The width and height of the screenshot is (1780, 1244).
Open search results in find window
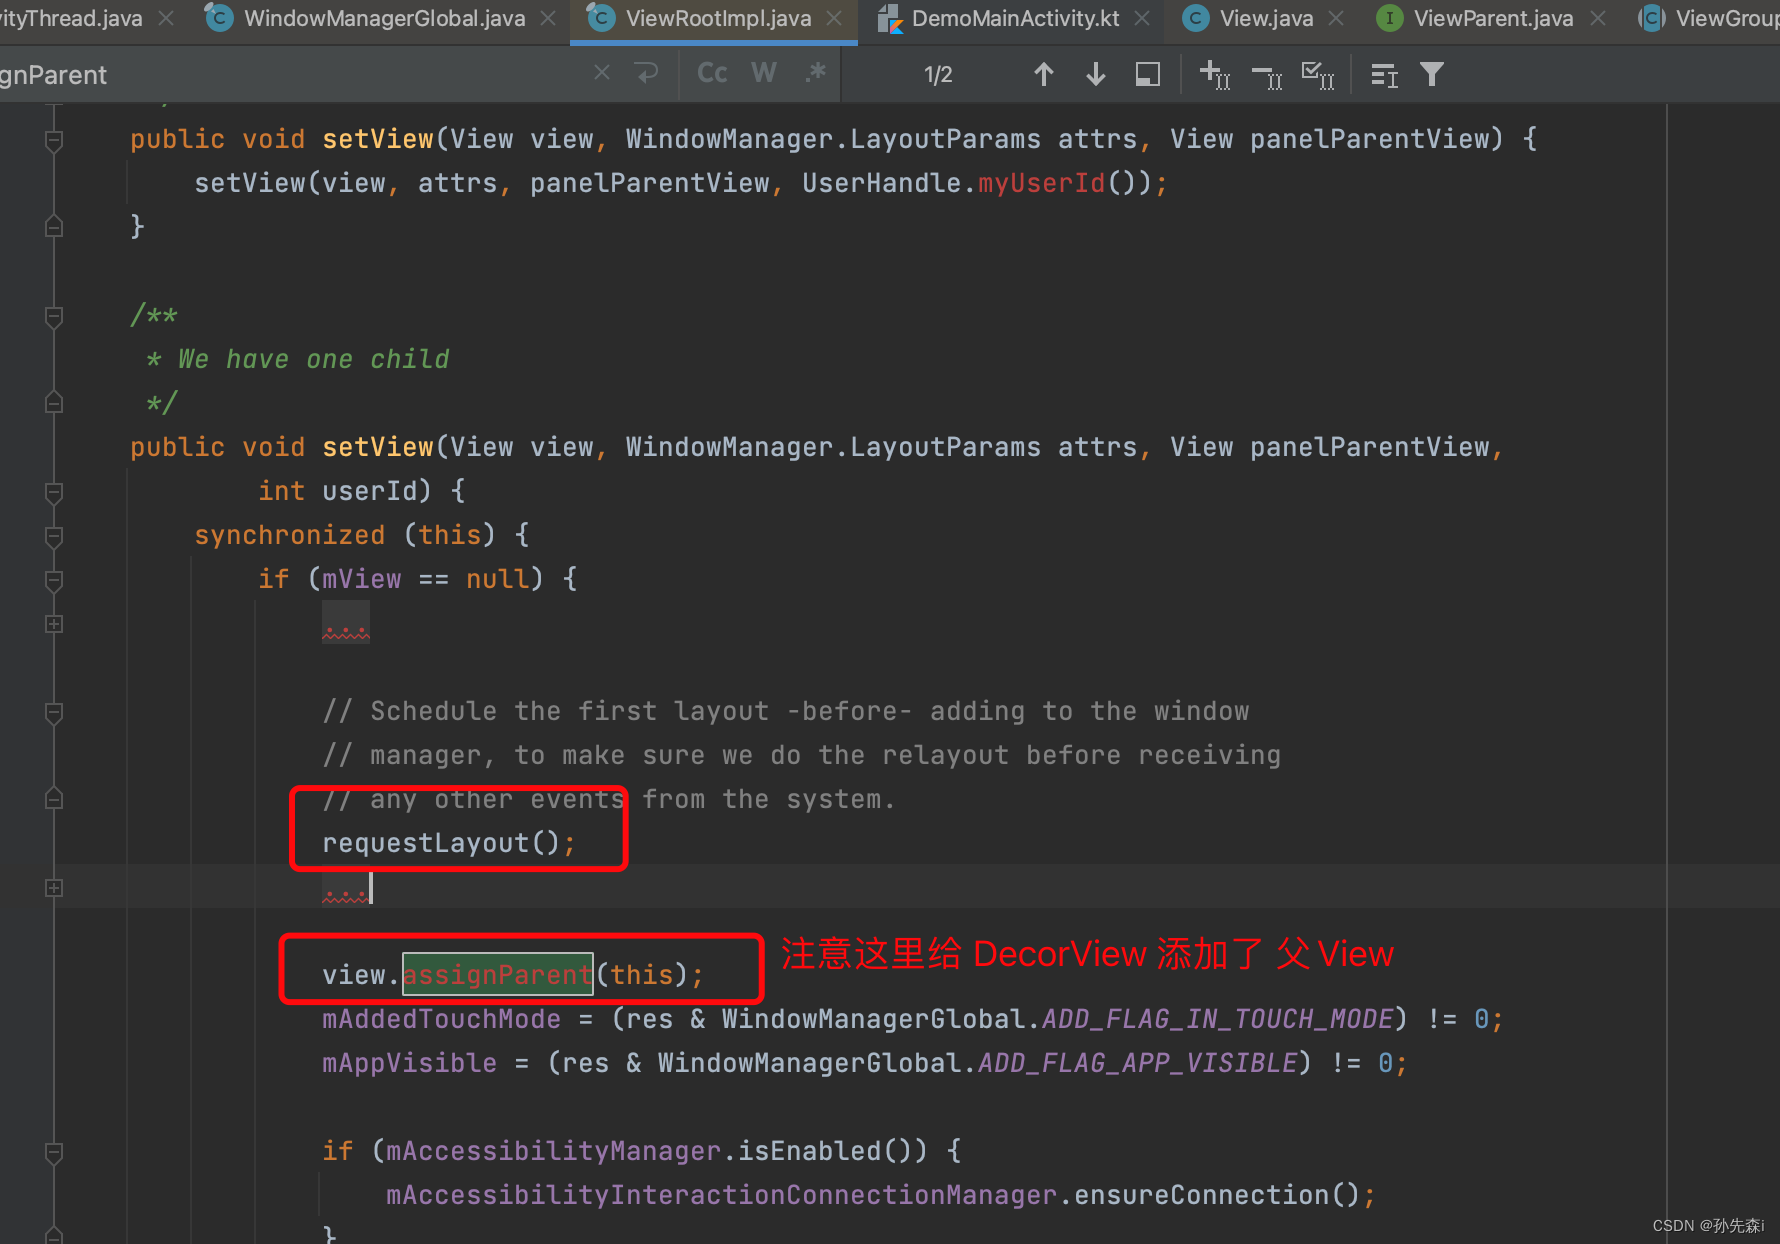pyautogui.click(x=1148, y=74)
